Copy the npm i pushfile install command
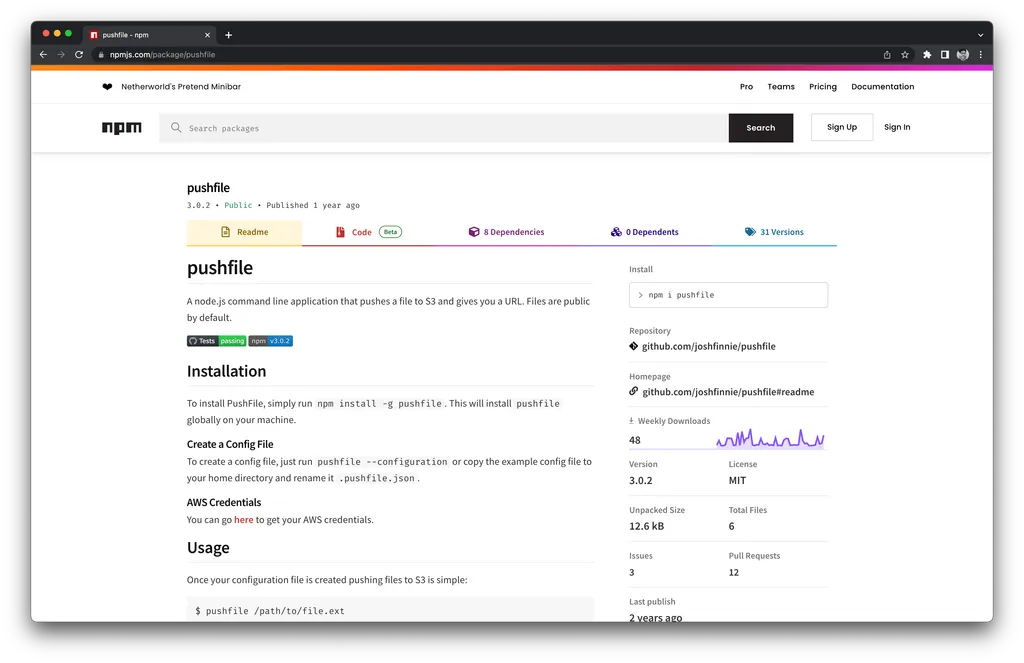Viewport: 1024px width, 663px height. (728, 295)
